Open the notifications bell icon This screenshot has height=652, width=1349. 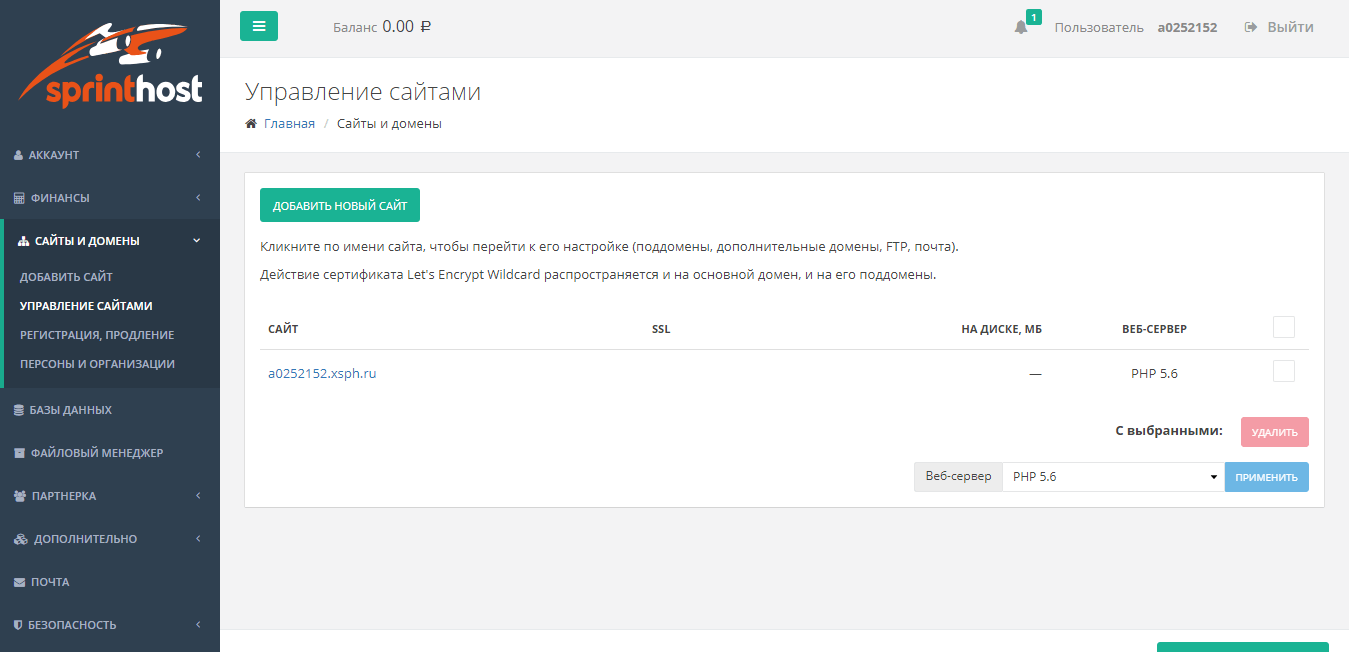click(x=1020, y=28)
